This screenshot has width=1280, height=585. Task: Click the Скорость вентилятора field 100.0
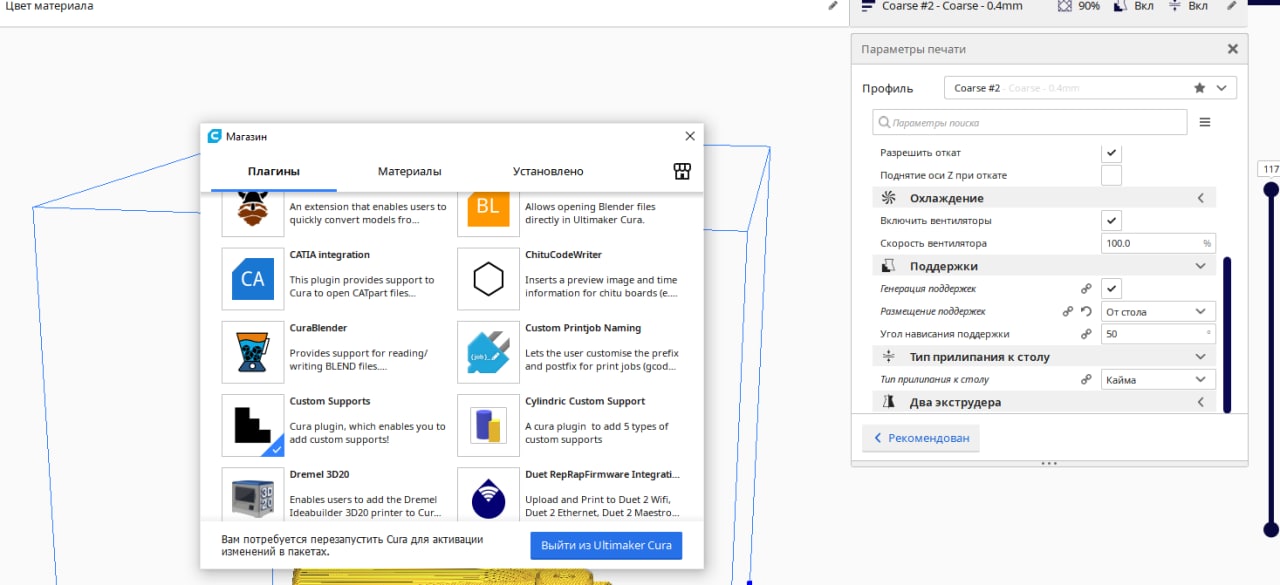[x=1158, y=243]
